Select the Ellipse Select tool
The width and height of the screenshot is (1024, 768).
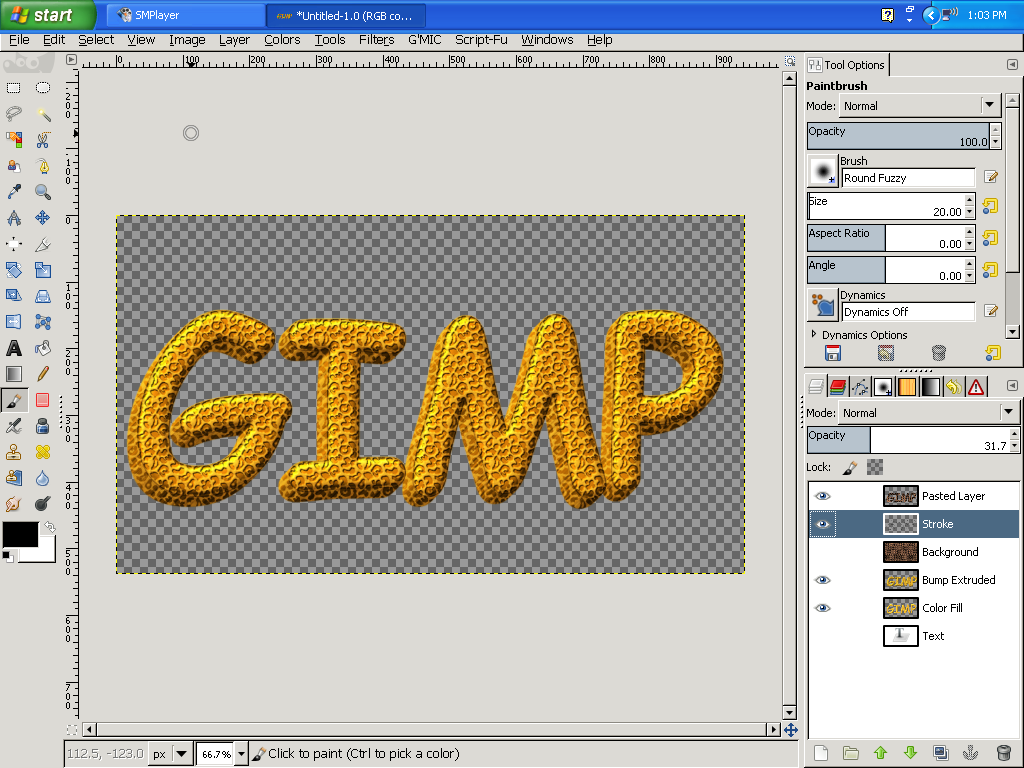pyautogui.click(x=43, y=88)
